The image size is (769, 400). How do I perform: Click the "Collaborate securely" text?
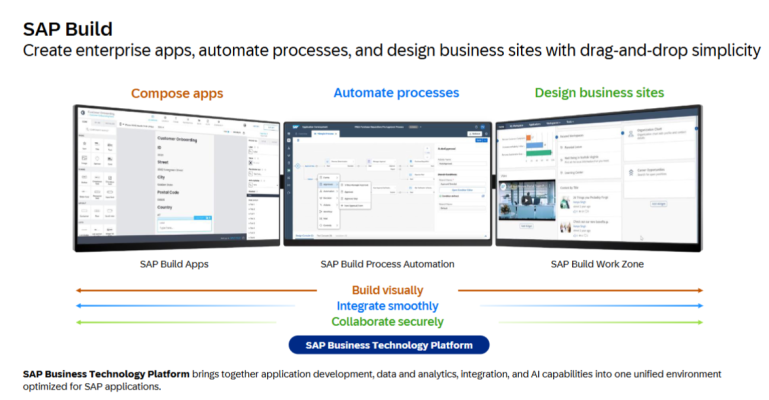(387, 322)
